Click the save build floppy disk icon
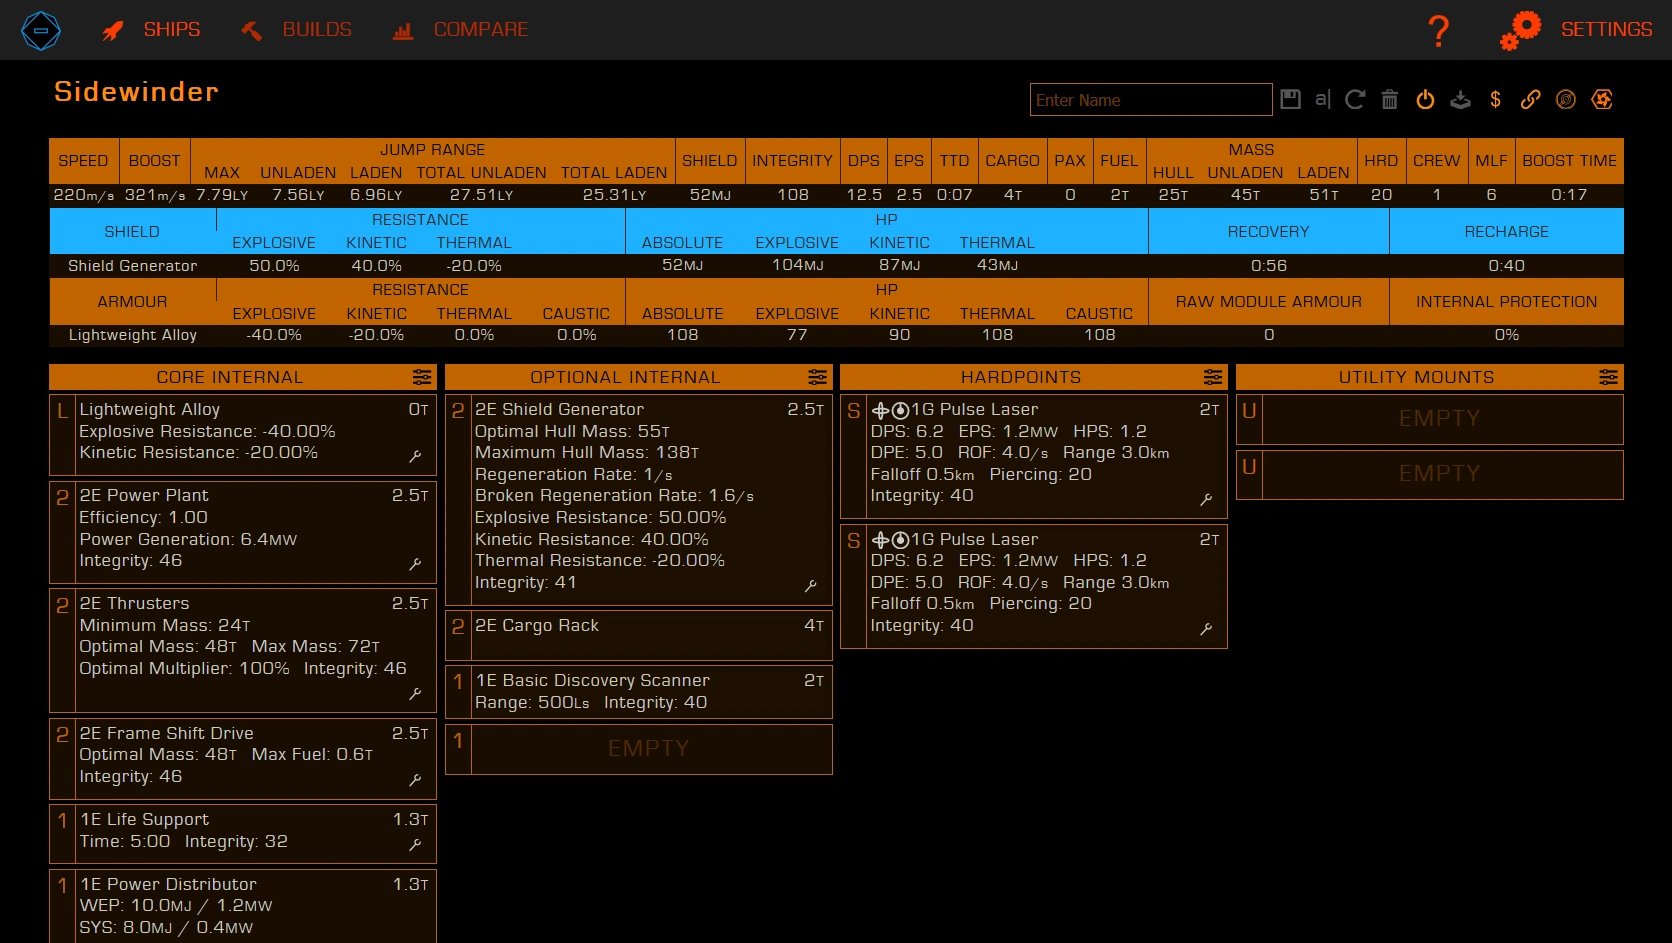This screenshot has width=1672, height=943. [1290, 99]
